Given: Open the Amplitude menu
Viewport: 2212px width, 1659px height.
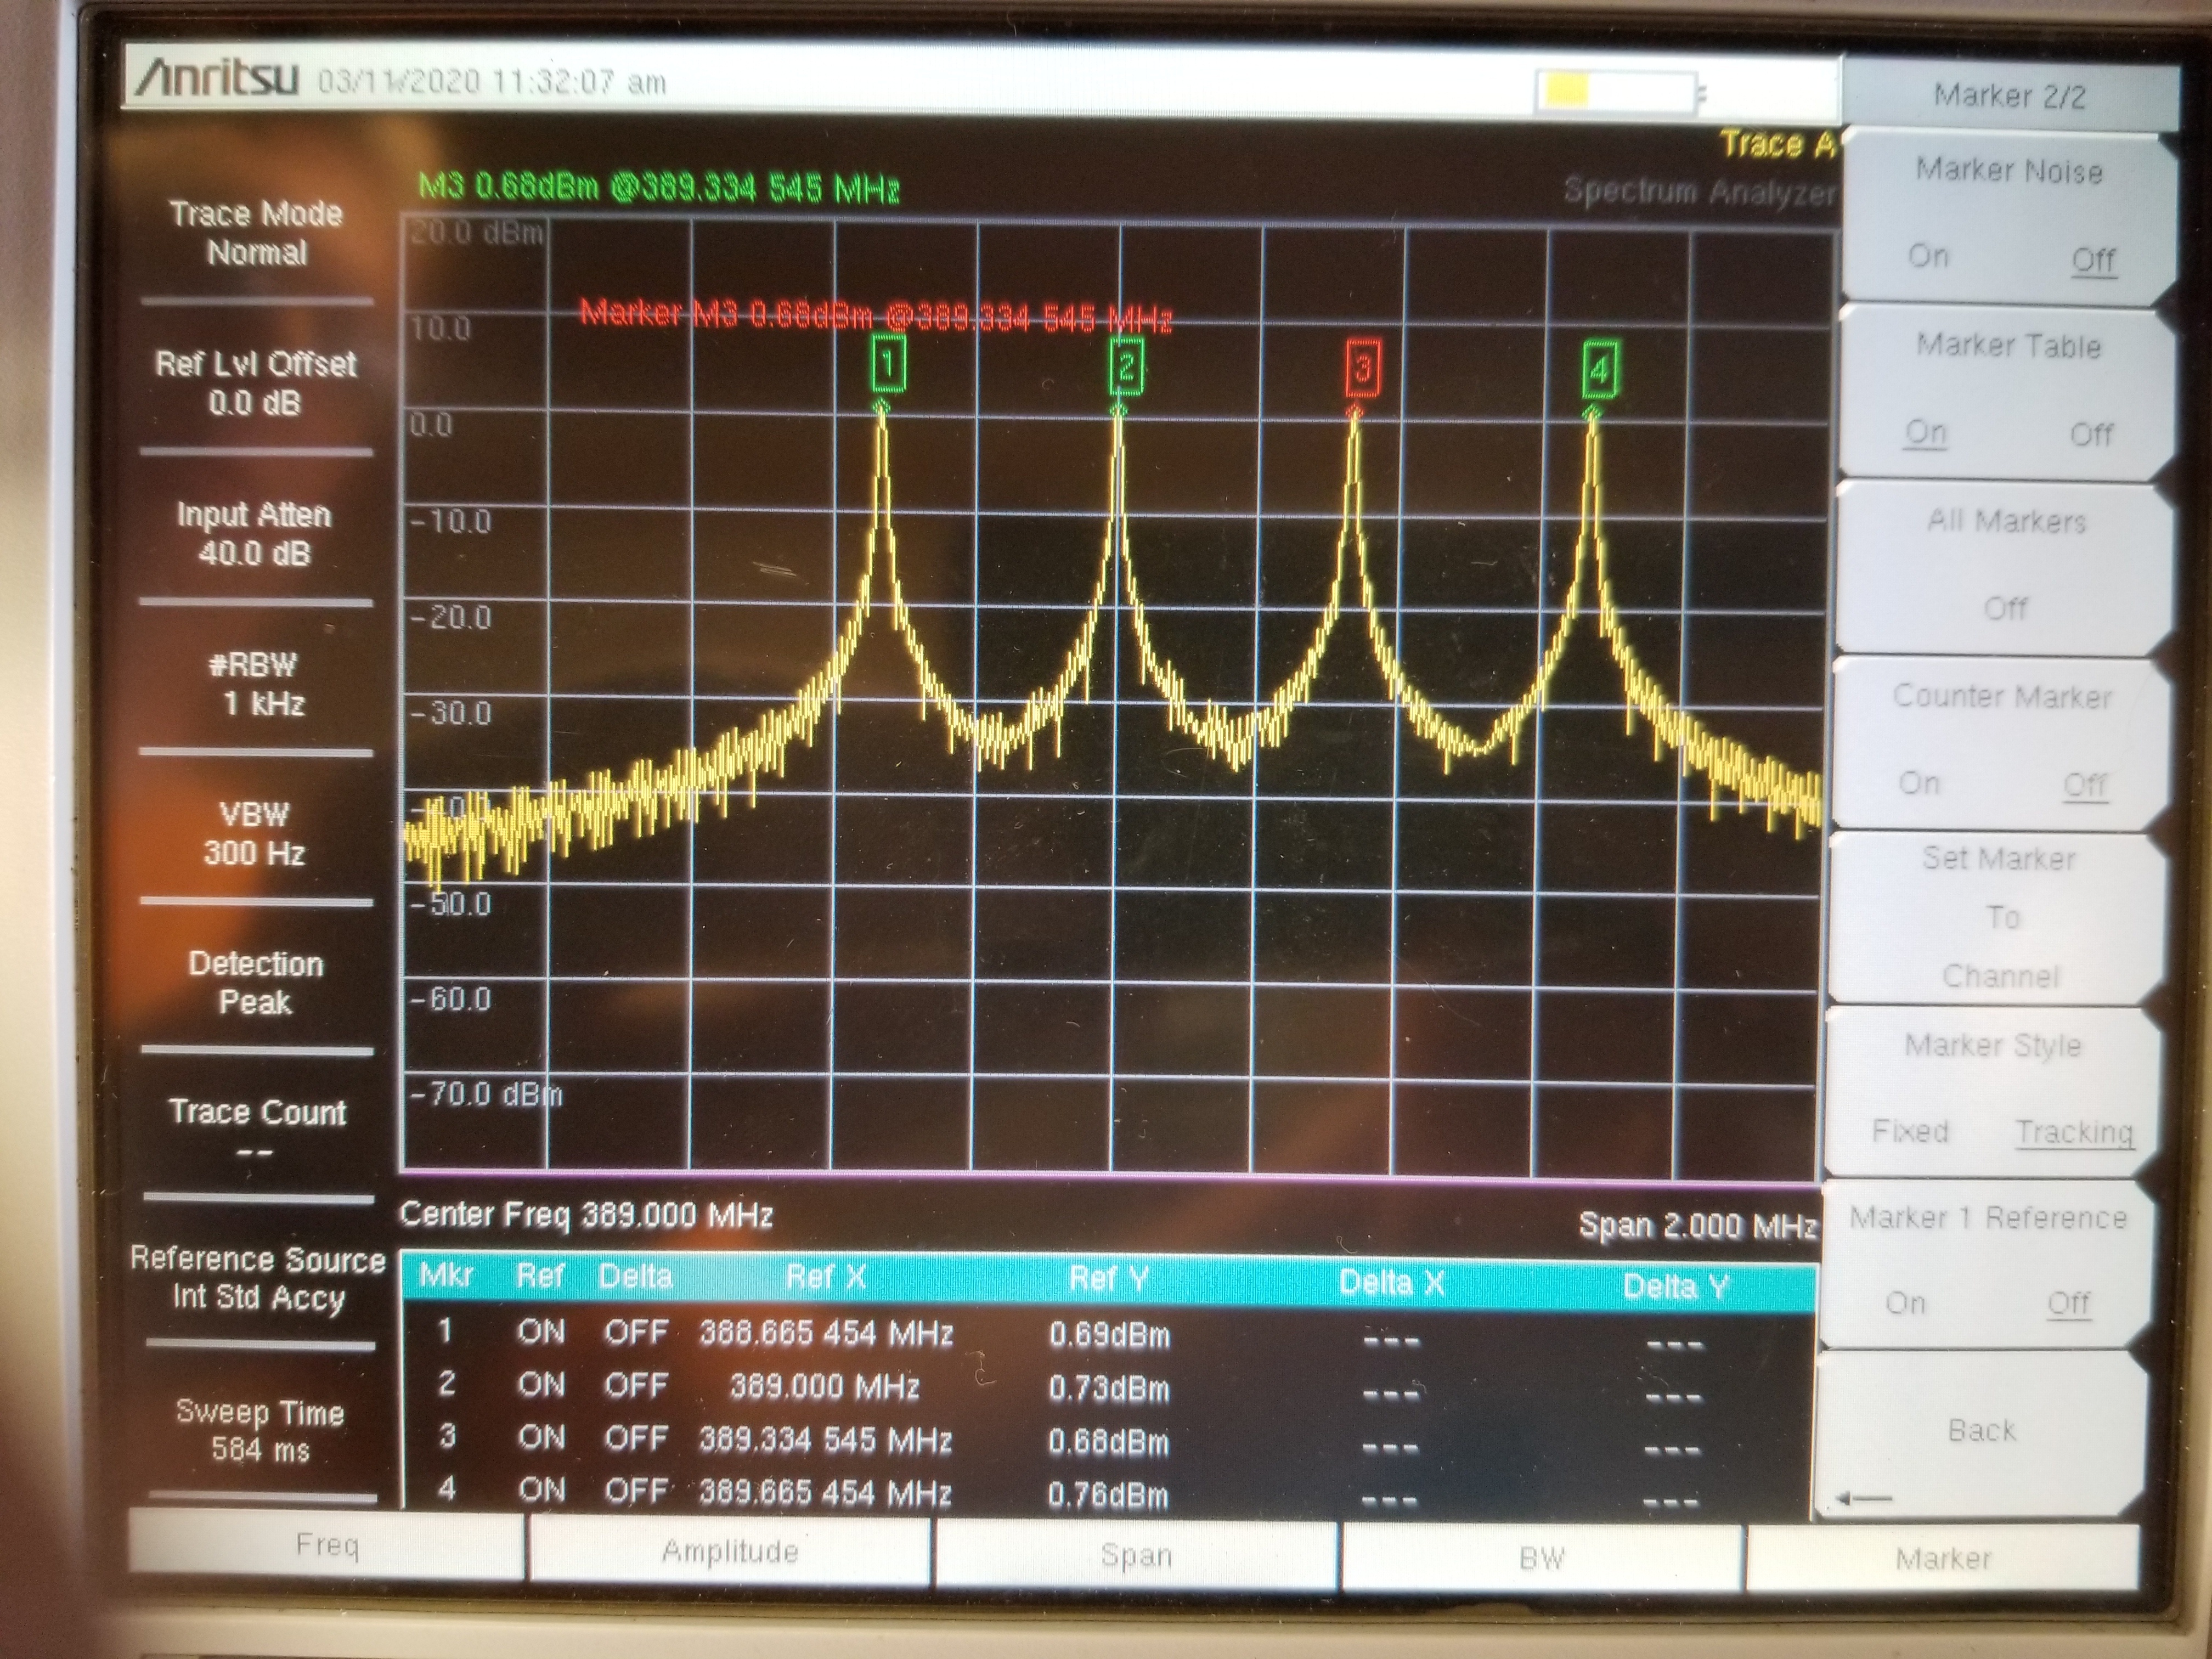Looking at the screenshot, I should click(730, 1551).
